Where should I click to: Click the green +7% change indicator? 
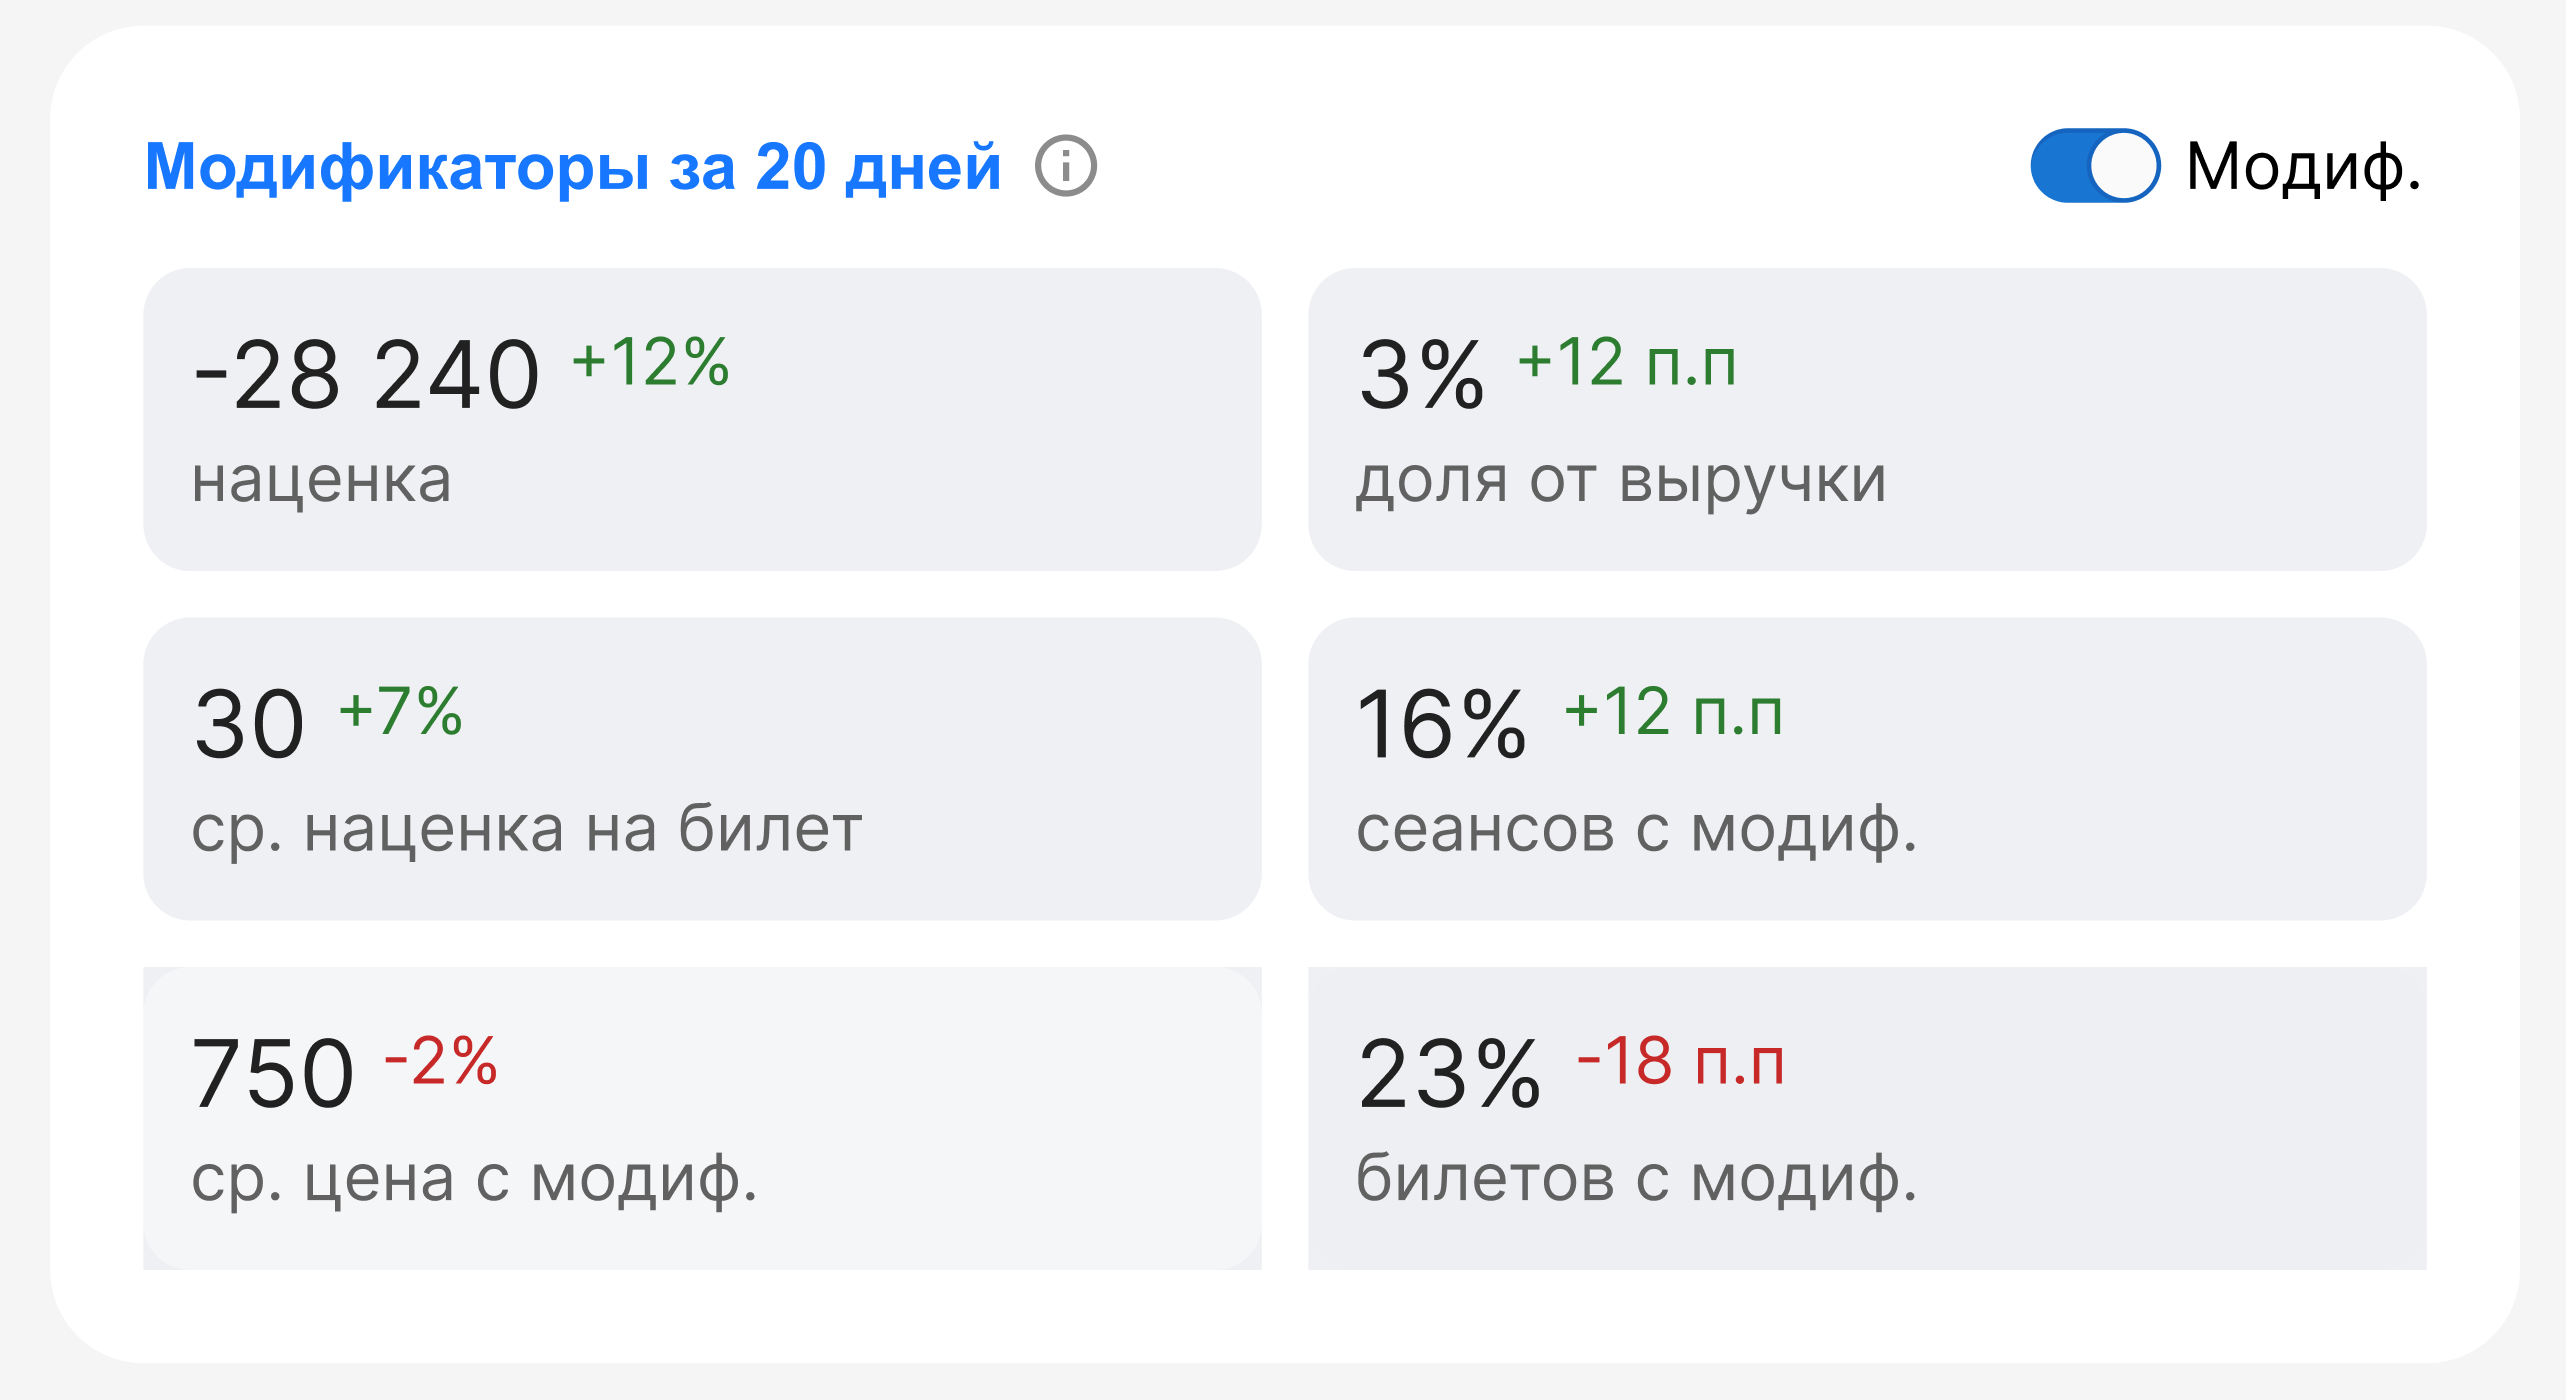coord(401,711)
